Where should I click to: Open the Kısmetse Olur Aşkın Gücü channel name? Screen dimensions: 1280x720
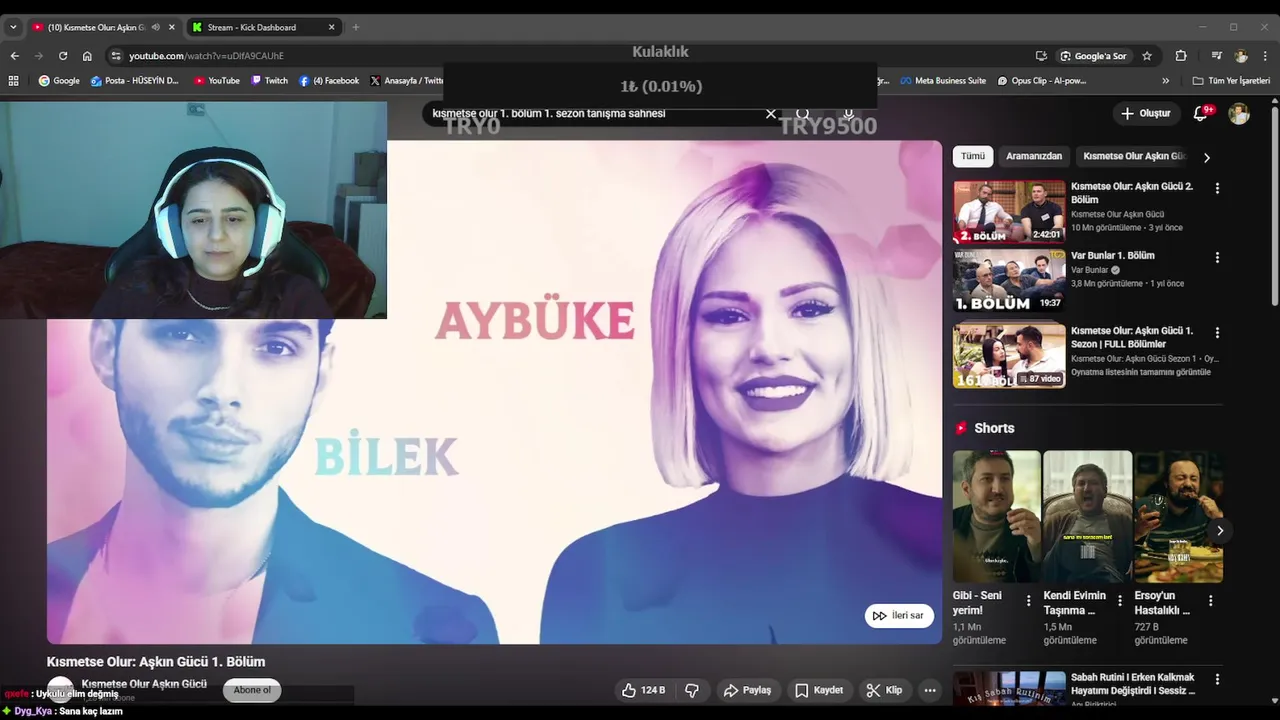(x=144, y=684)
